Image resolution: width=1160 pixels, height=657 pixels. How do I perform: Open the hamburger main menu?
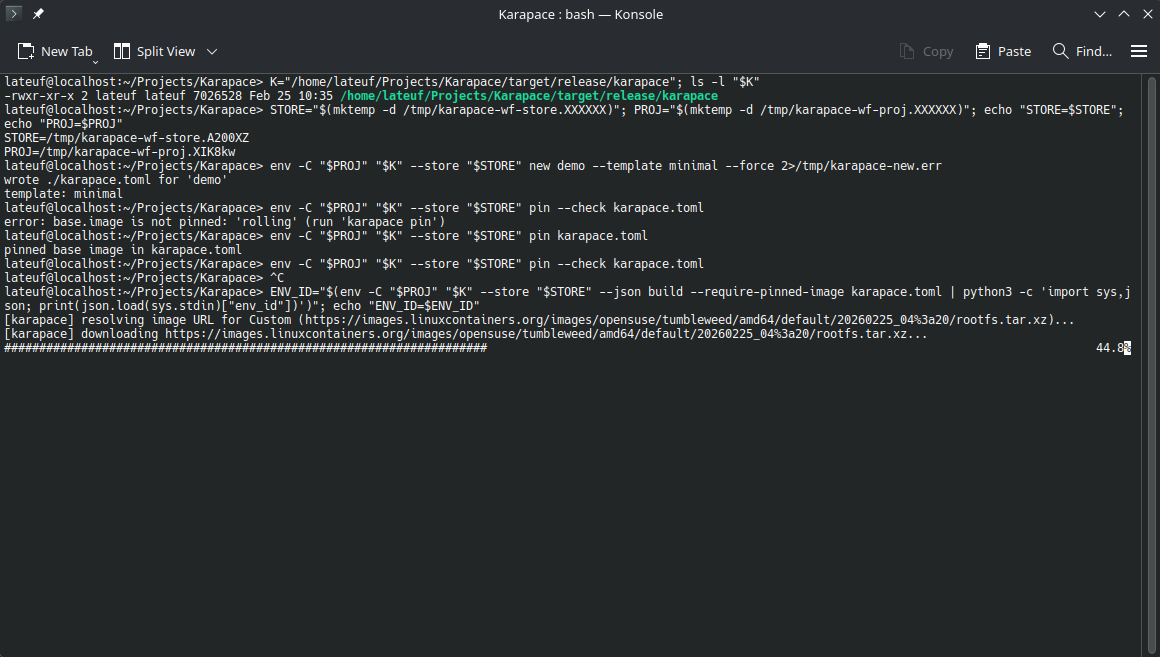[x=1138, y=51]
